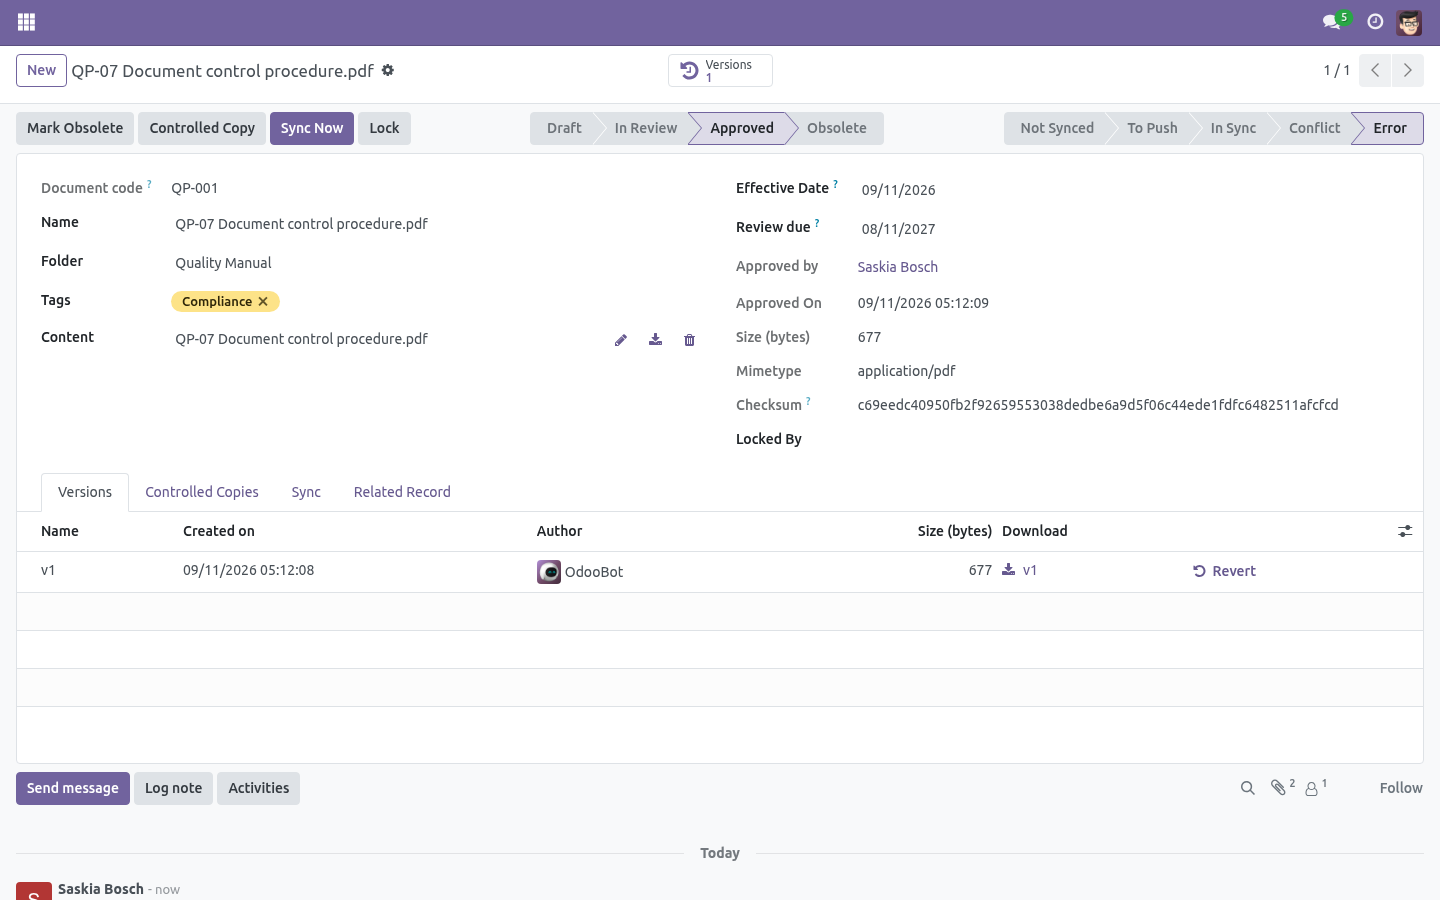
Task: Click Effective Date help question mark
Action: [x=836, y=184]
